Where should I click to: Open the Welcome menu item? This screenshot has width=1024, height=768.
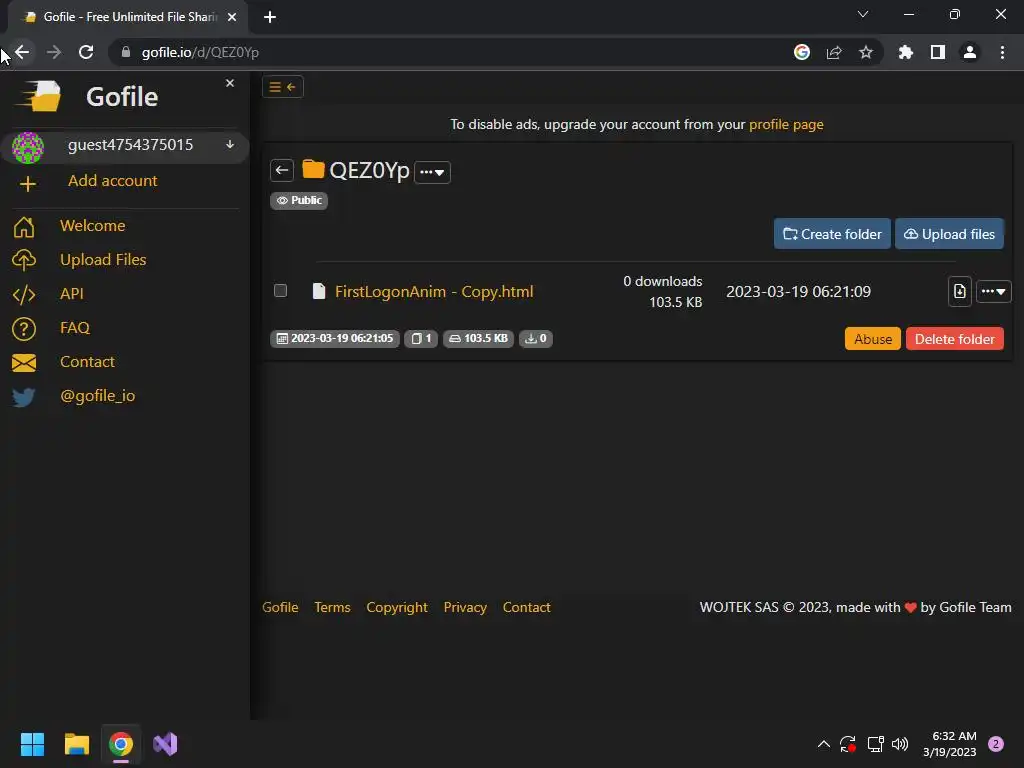point(93,225)
